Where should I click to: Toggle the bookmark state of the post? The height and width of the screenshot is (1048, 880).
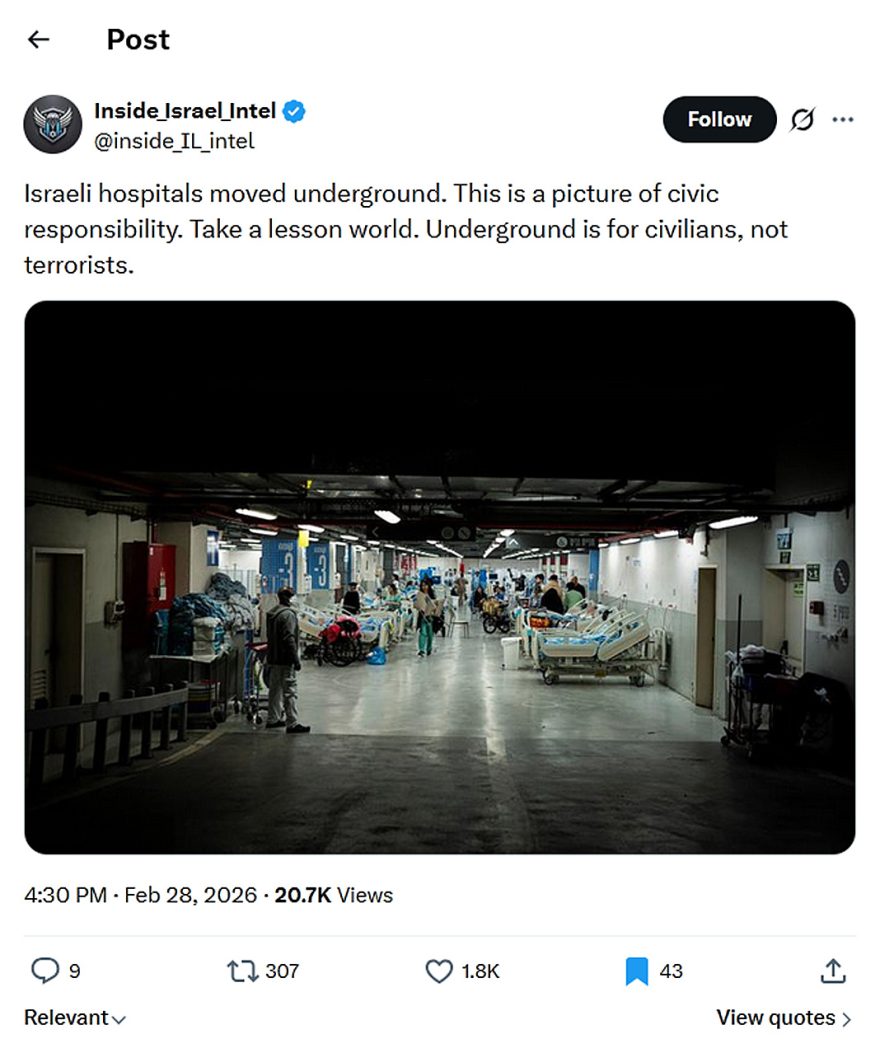[634, 970]
